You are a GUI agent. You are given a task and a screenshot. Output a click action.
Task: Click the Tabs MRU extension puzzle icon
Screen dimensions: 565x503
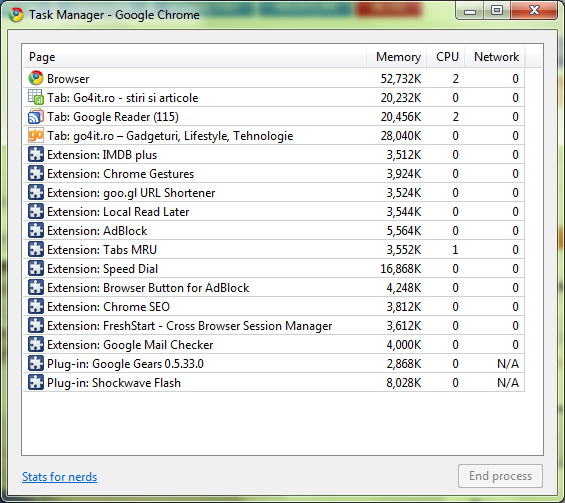[x=36, y=250]
